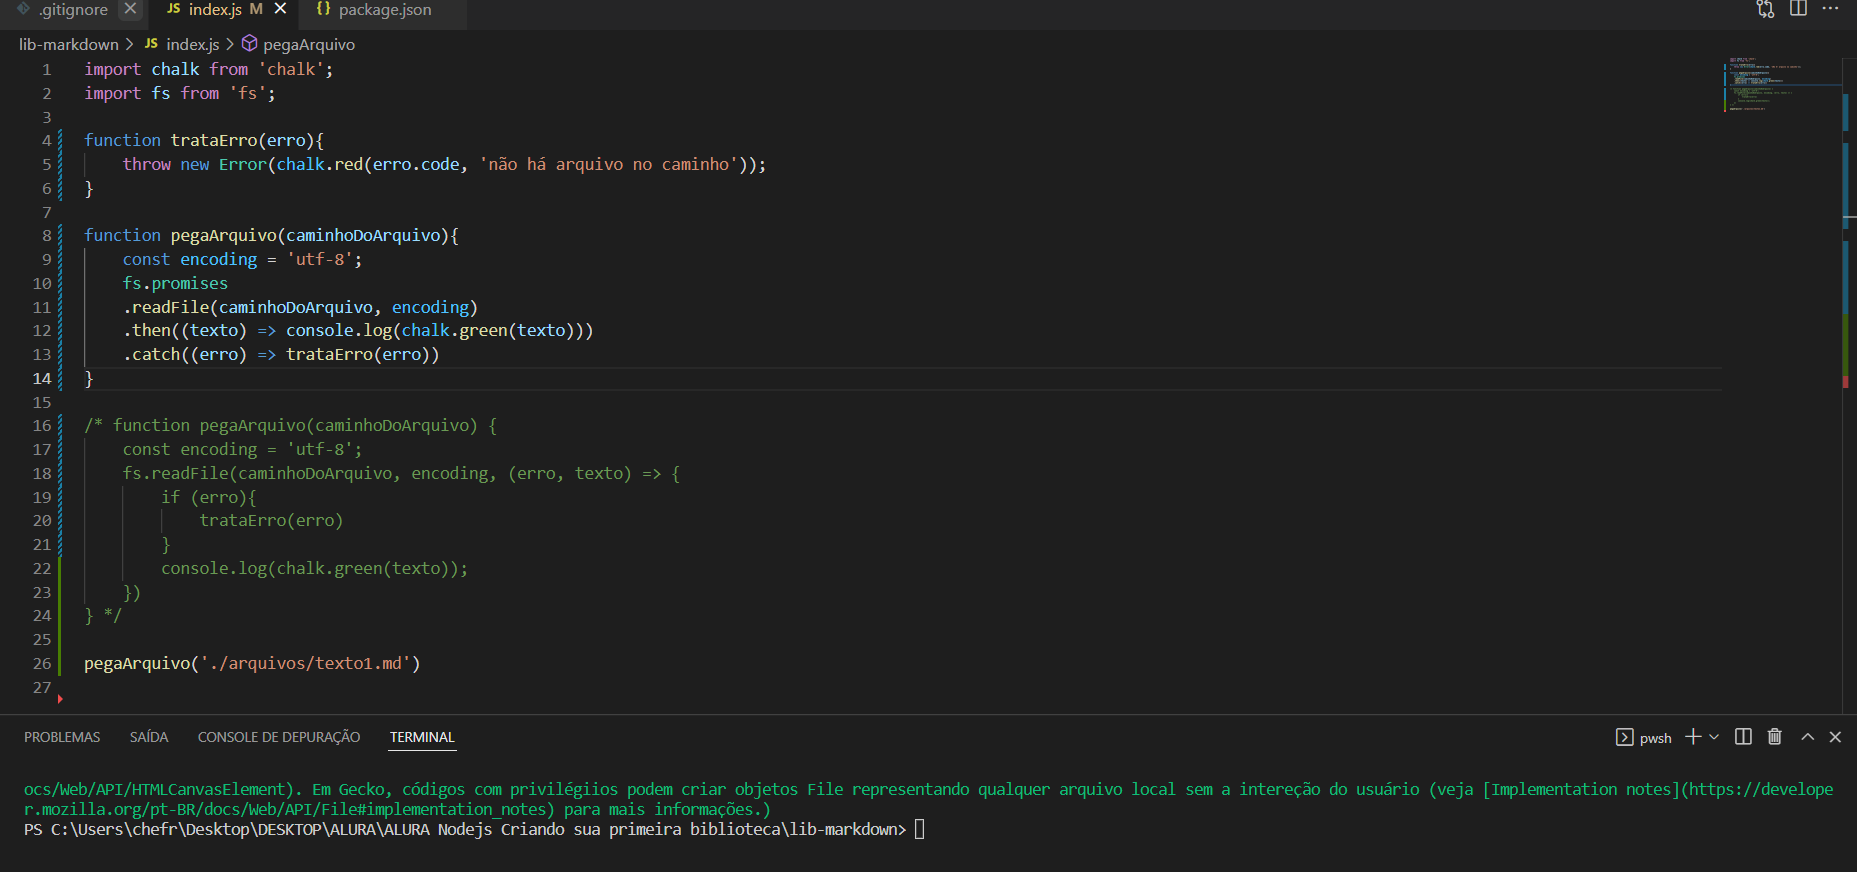Open the SAÍDA panel tab
Screen dimensions: 1857x872
(x=149, y=737)
